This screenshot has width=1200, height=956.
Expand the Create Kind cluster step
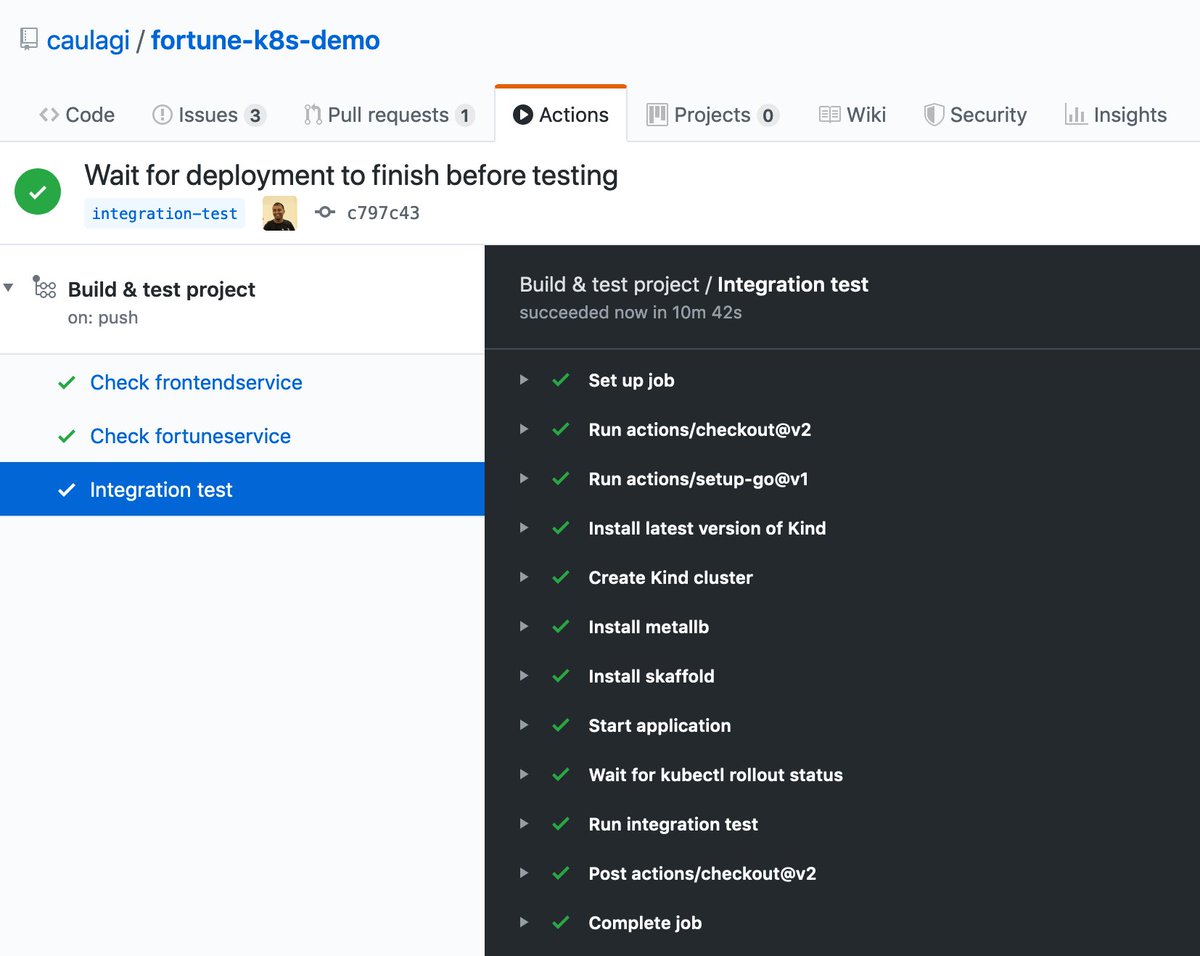coord(523,577)
